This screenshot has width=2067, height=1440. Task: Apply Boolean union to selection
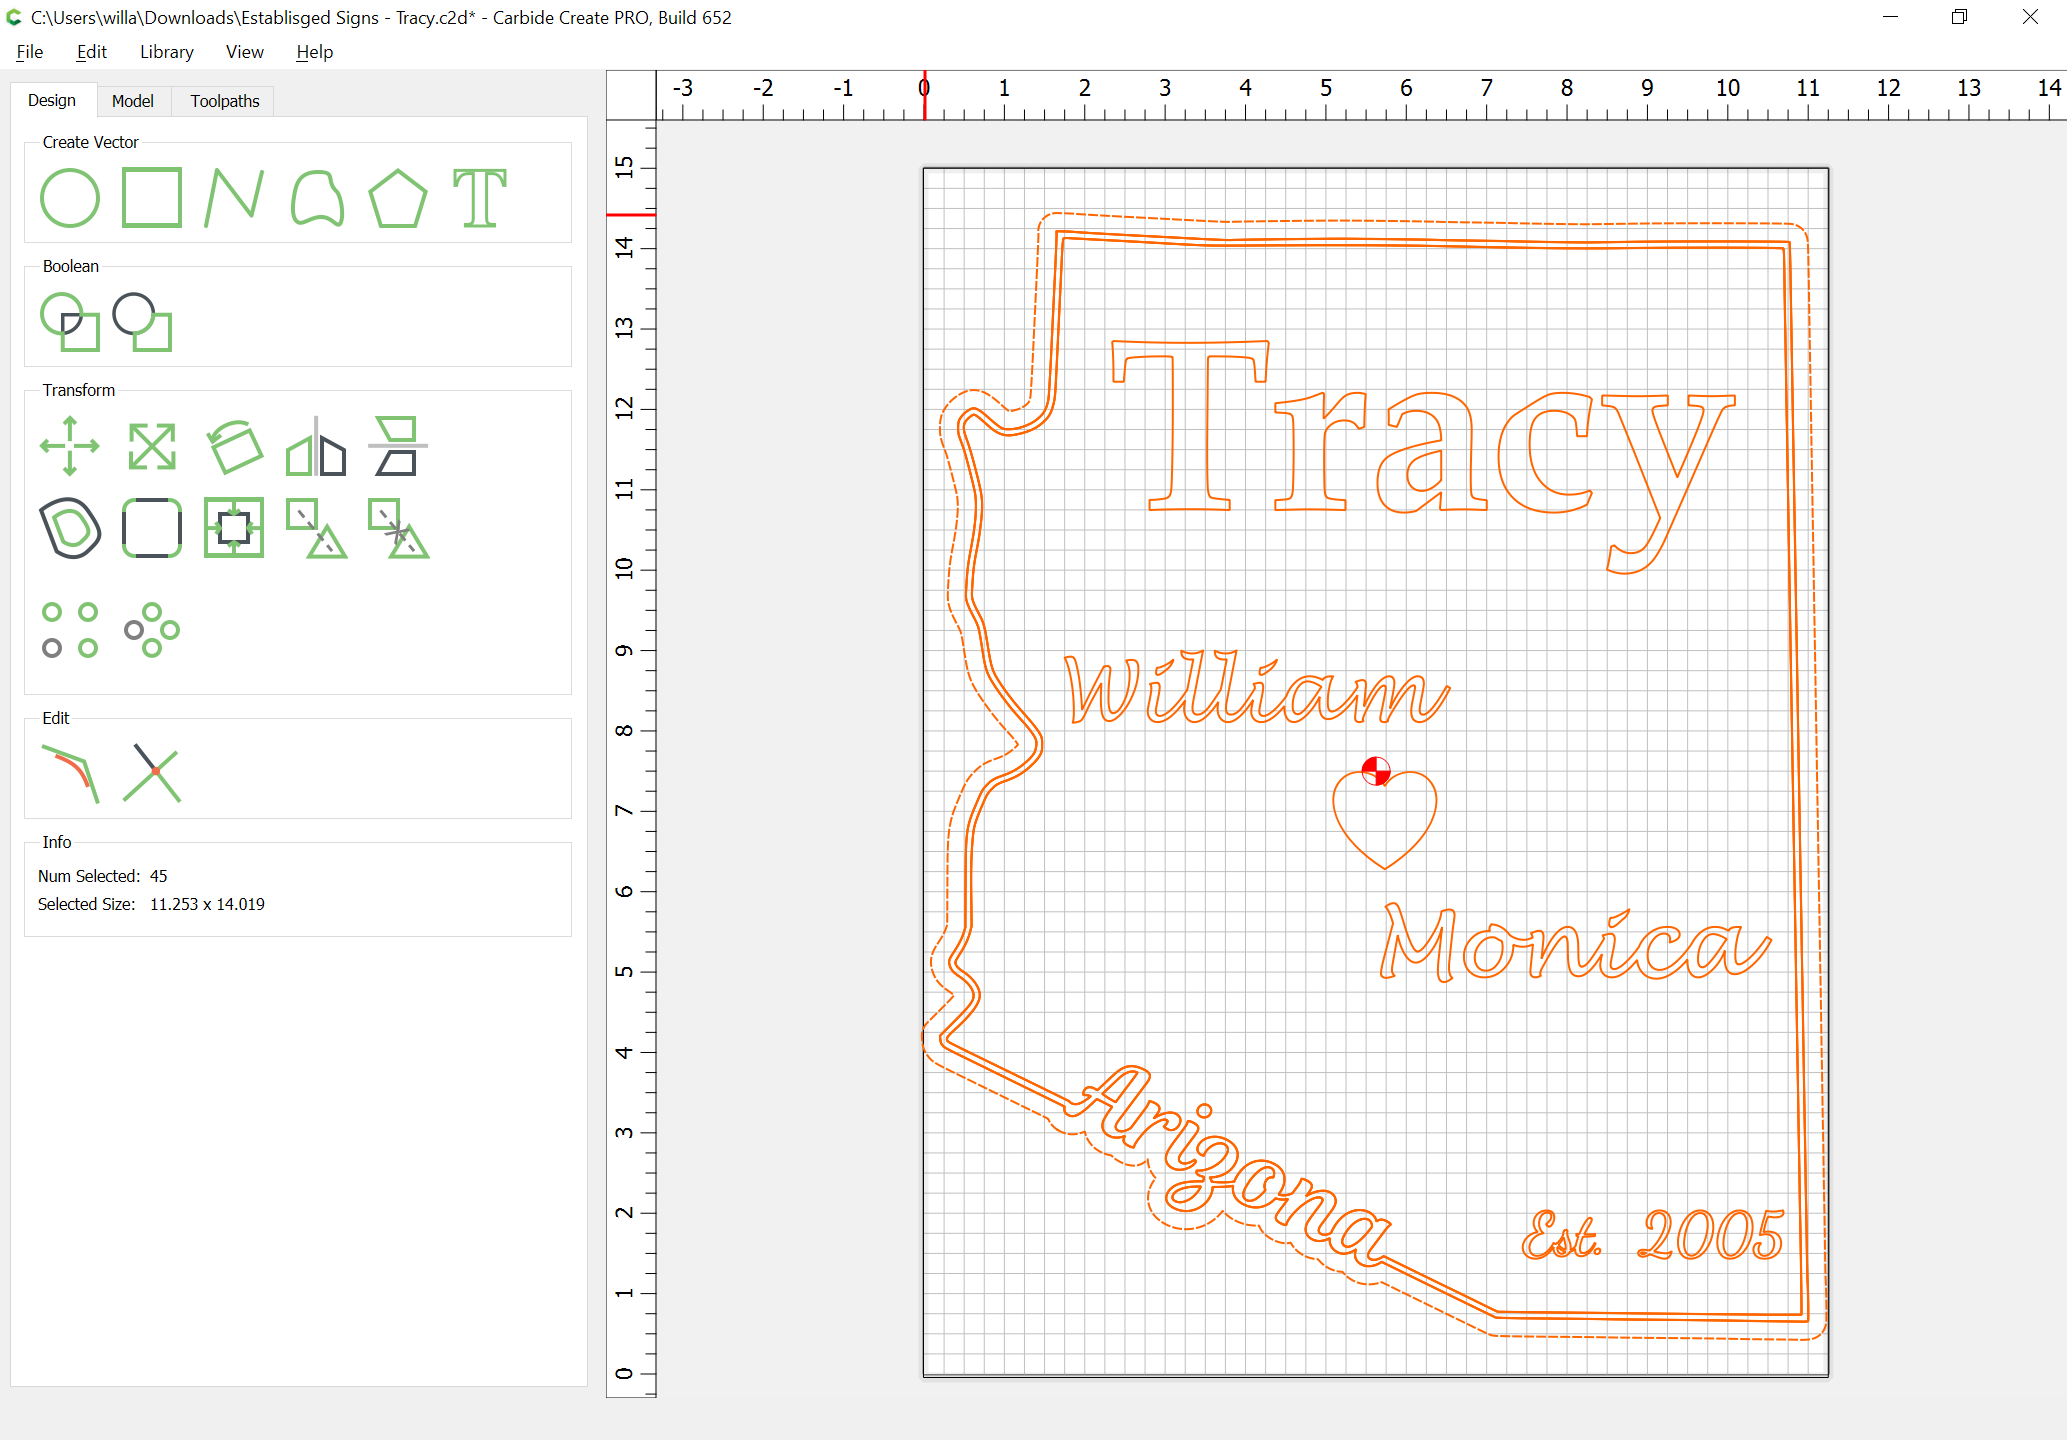(x=70, y=322)
